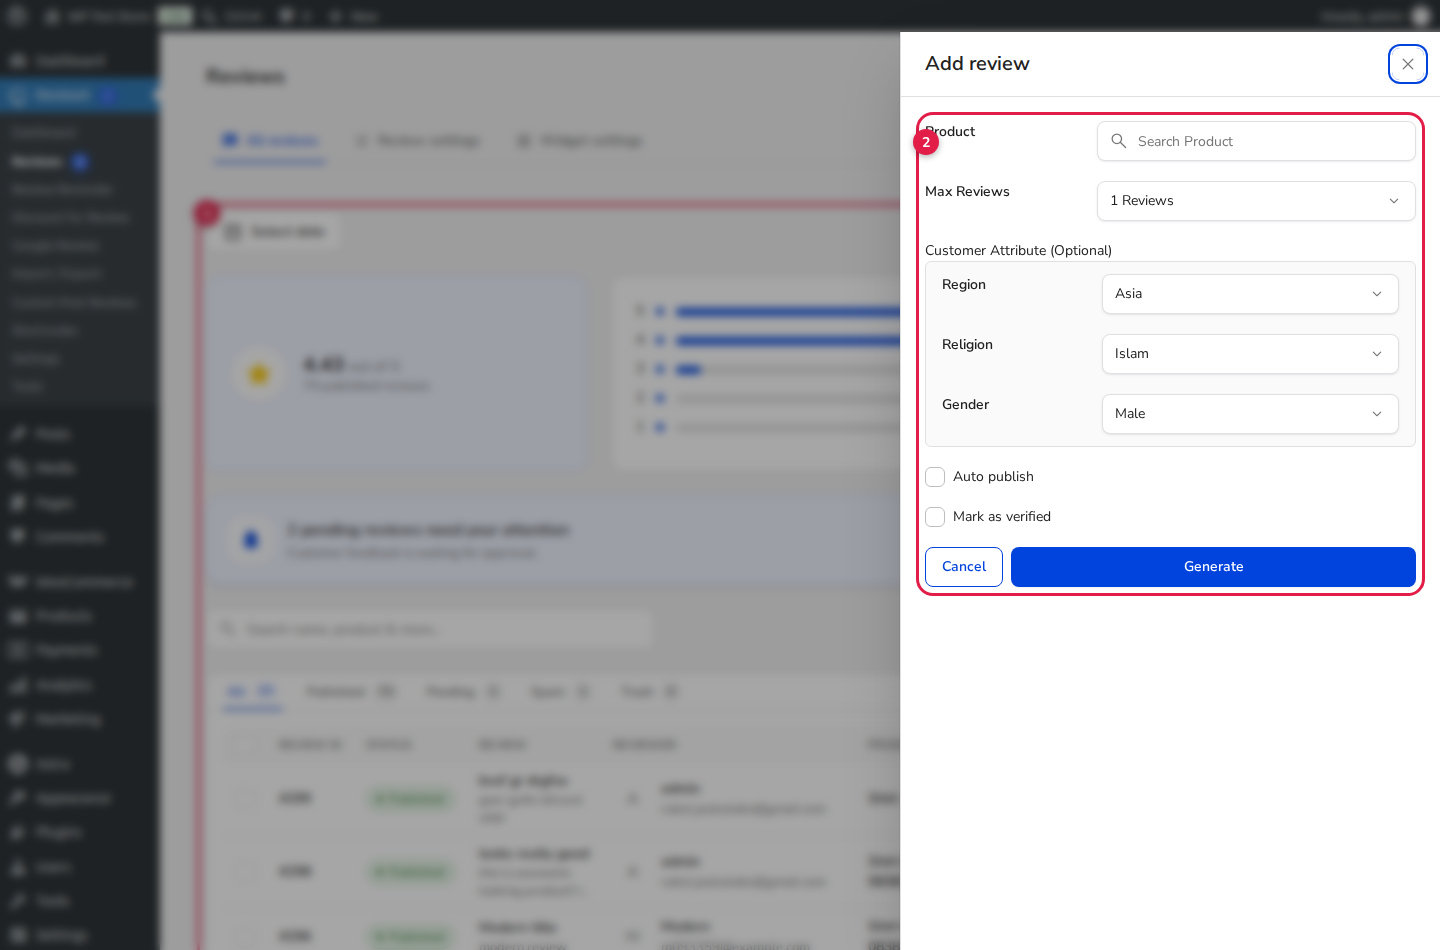Click the magnifier icon in Search Product
Viewport: 1440px width, 950px height.
tap(1119, 141)
